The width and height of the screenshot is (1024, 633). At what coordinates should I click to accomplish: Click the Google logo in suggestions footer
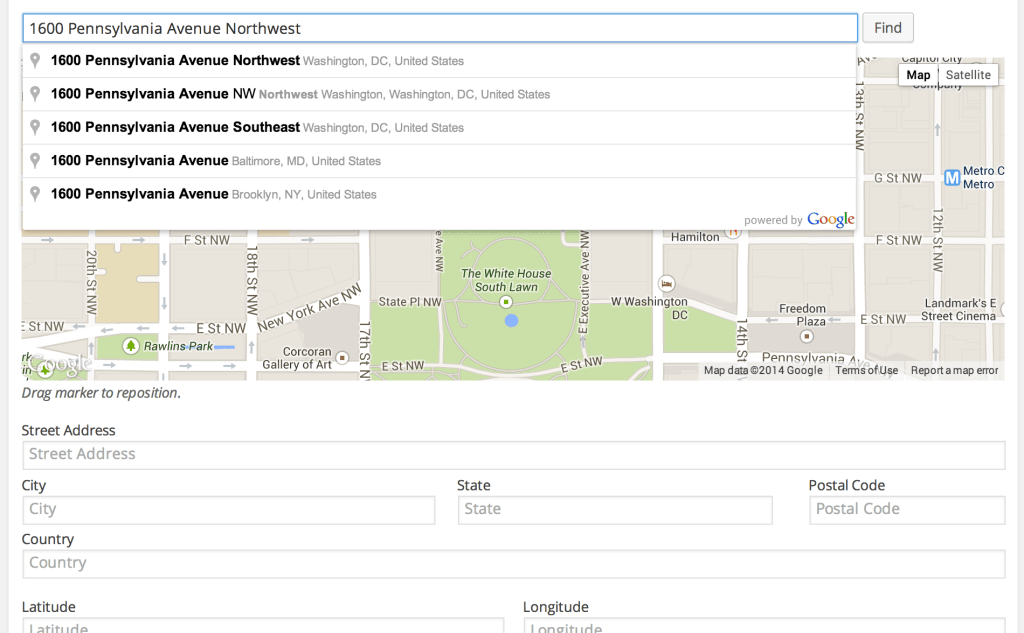830,220
